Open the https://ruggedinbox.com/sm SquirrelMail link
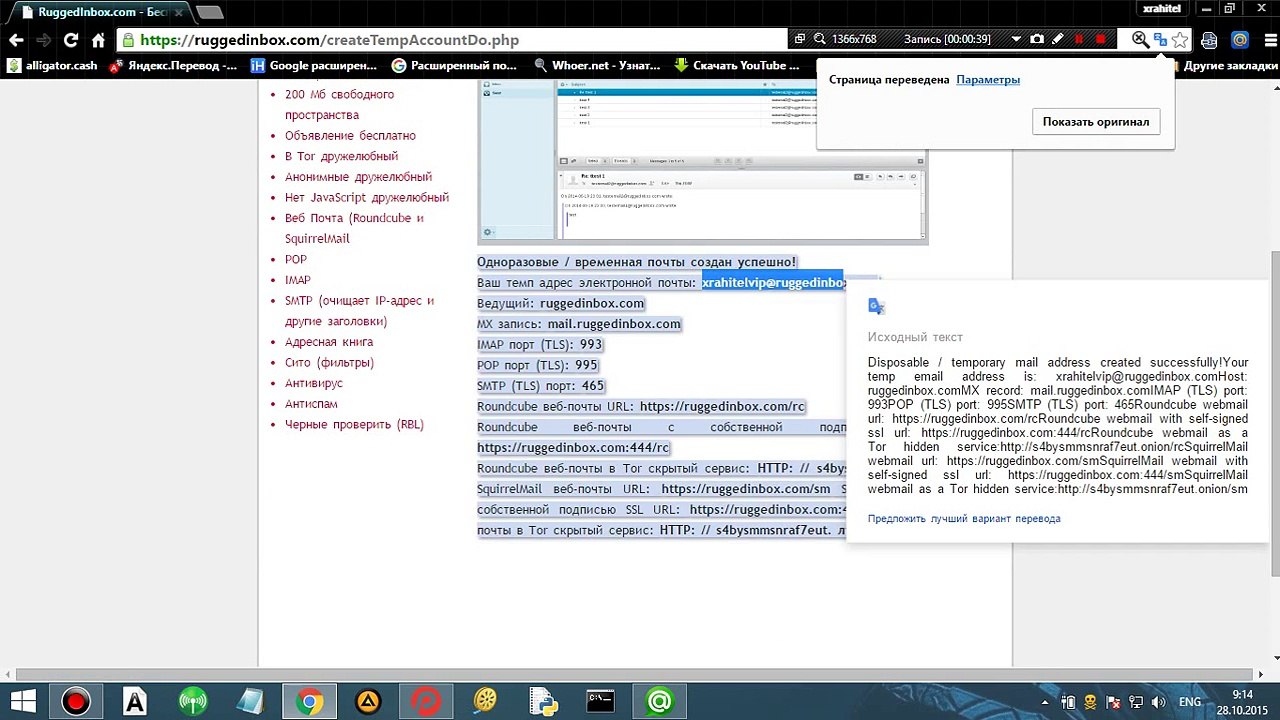This screenshot has height=720, width=1280. click(x=746, y=489)
